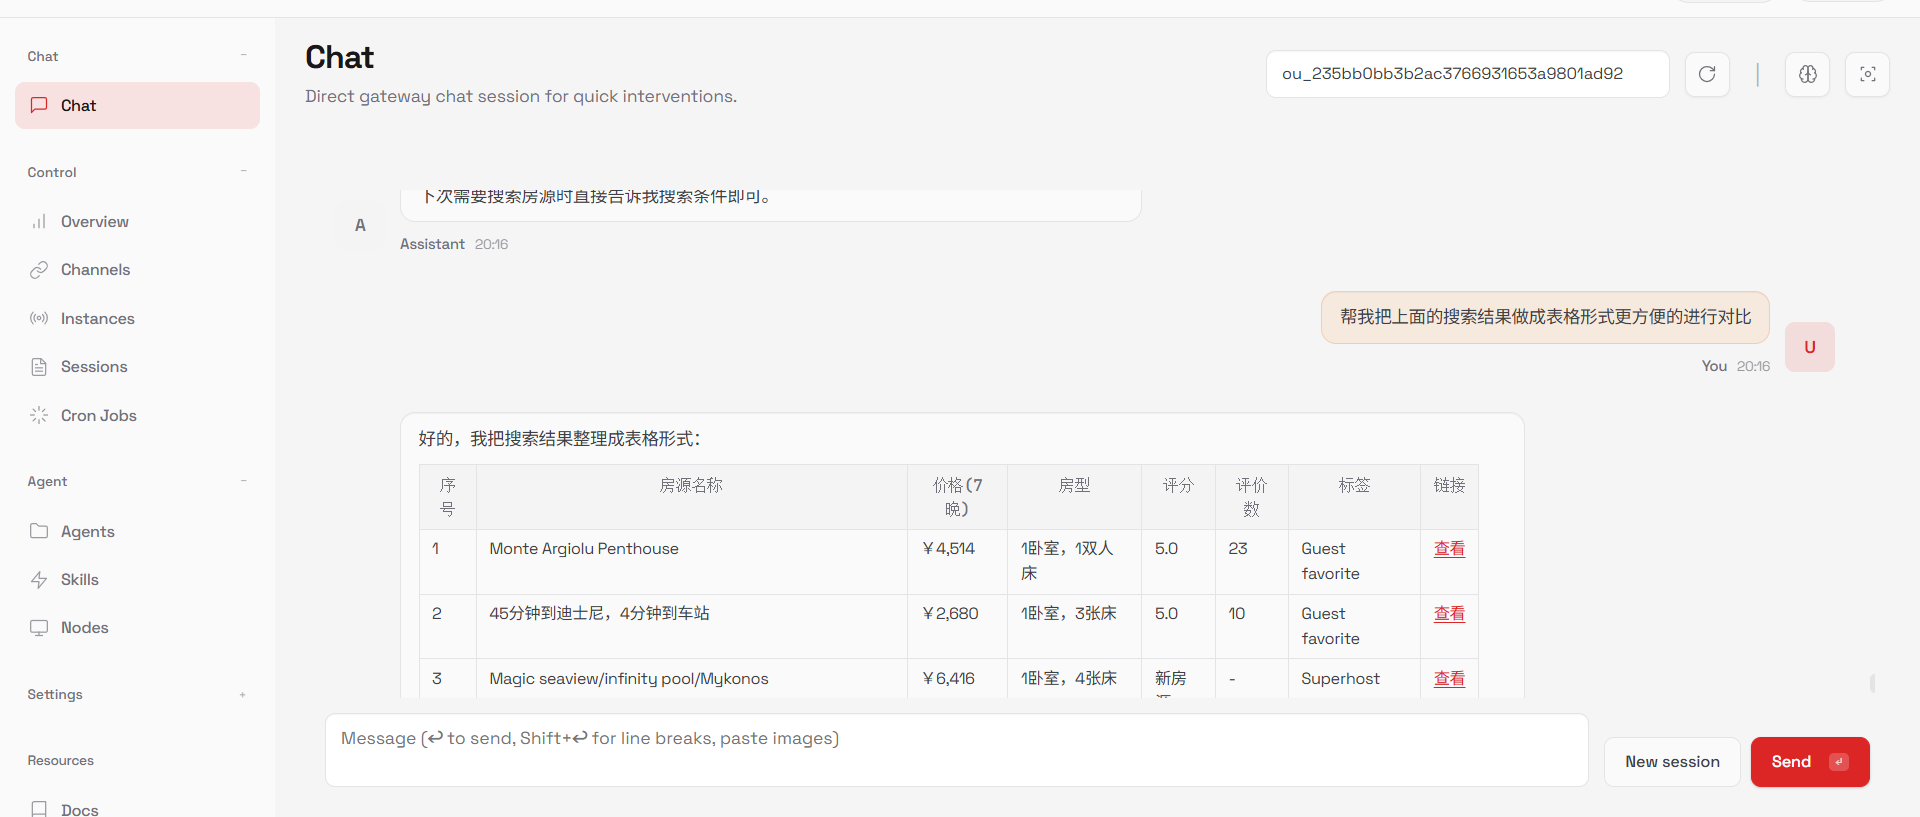Toggle focus mode icon
This screenshot has height=817, width=1920.
[x=1867, y=74]
